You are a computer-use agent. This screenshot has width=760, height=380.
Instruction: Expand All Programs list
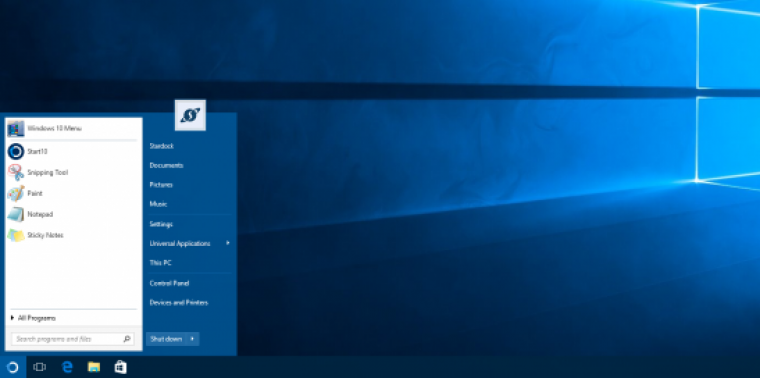click(33, 318)
